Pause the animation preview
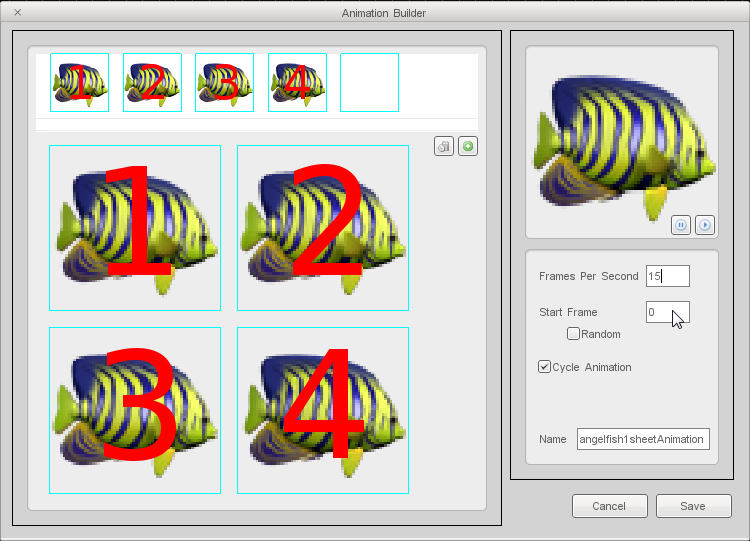 click(681, 225)
